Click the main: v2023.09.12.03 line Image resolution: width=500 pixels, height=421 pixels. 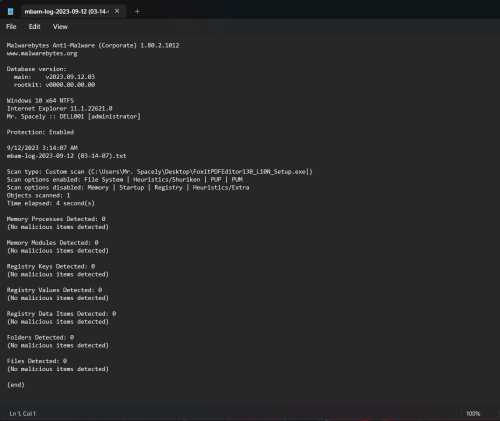(x=54, y=77)
